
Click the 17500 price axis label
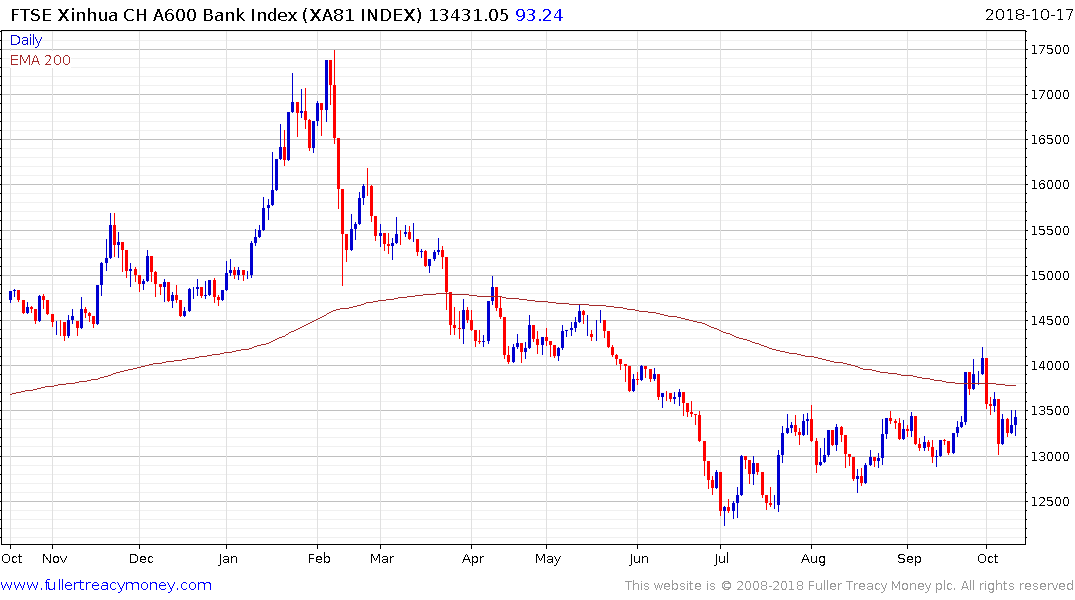[1050, 50]
